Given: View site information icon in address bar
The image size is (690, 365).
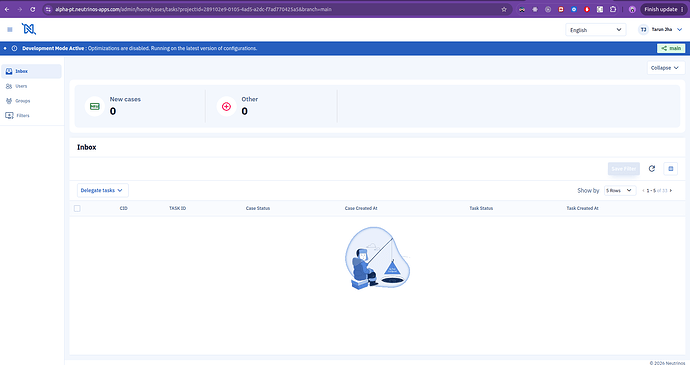Looking at the screenshot, I should pos(48,9).
